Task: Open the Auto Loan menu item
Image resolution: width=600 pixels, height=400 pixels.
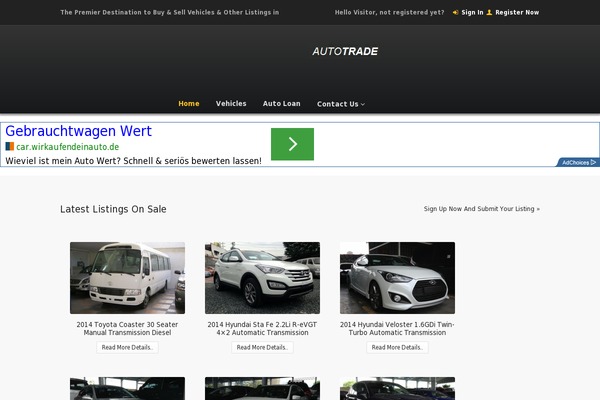Action: (x=282, y=103)
